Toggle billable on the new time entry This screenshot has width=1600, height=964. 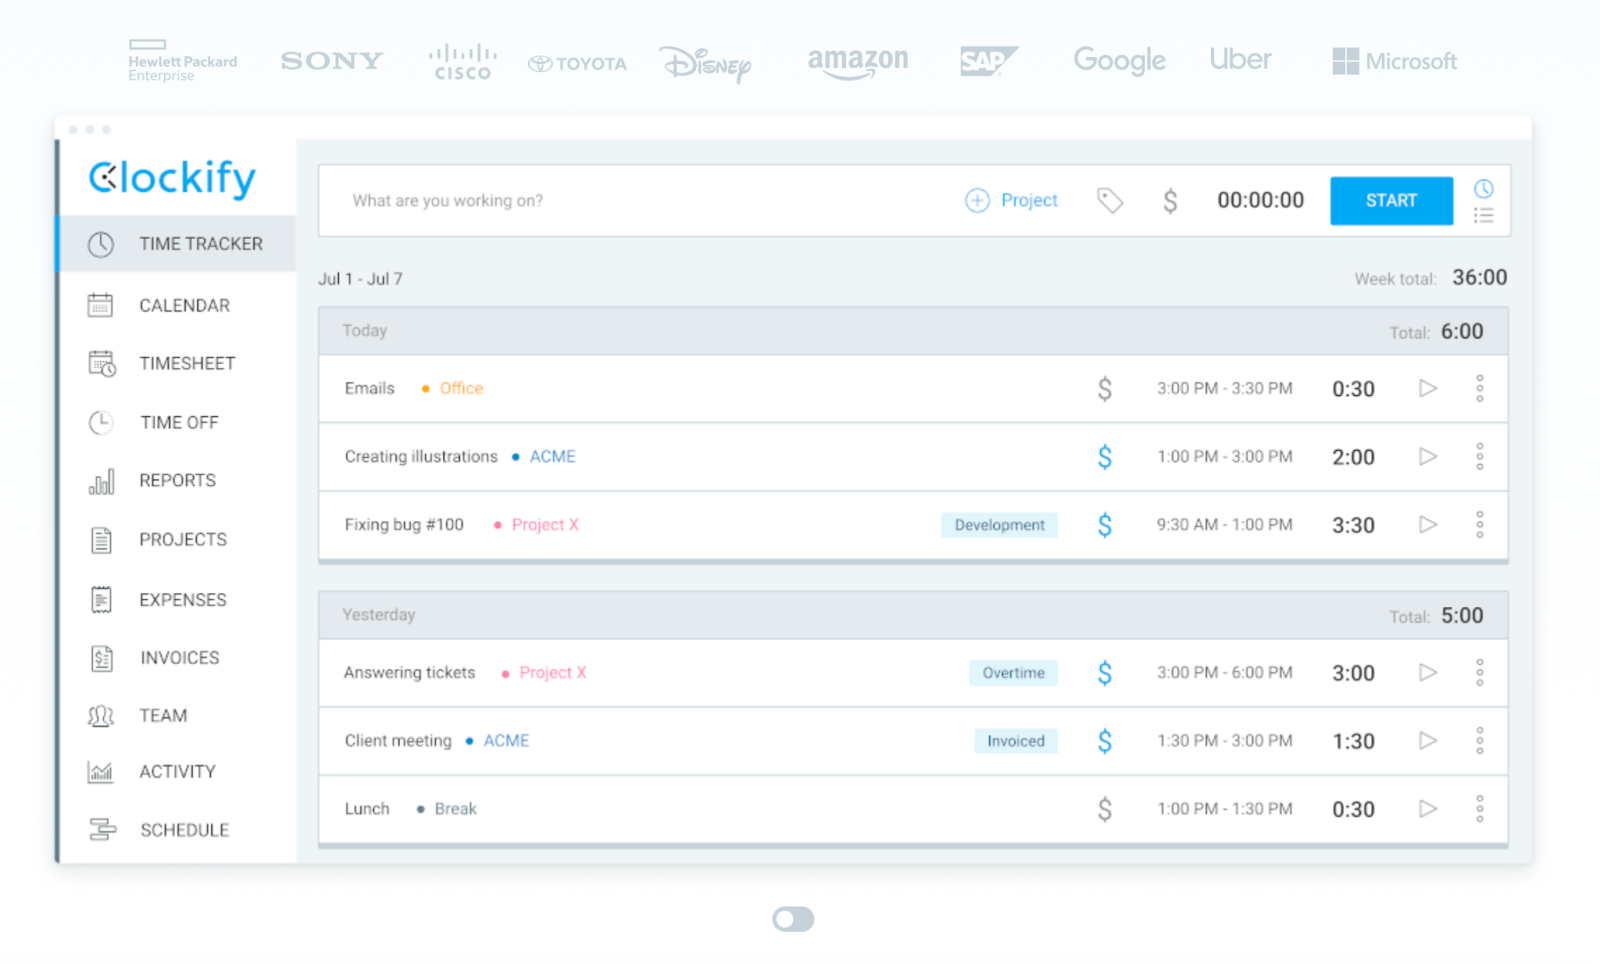1170,201
